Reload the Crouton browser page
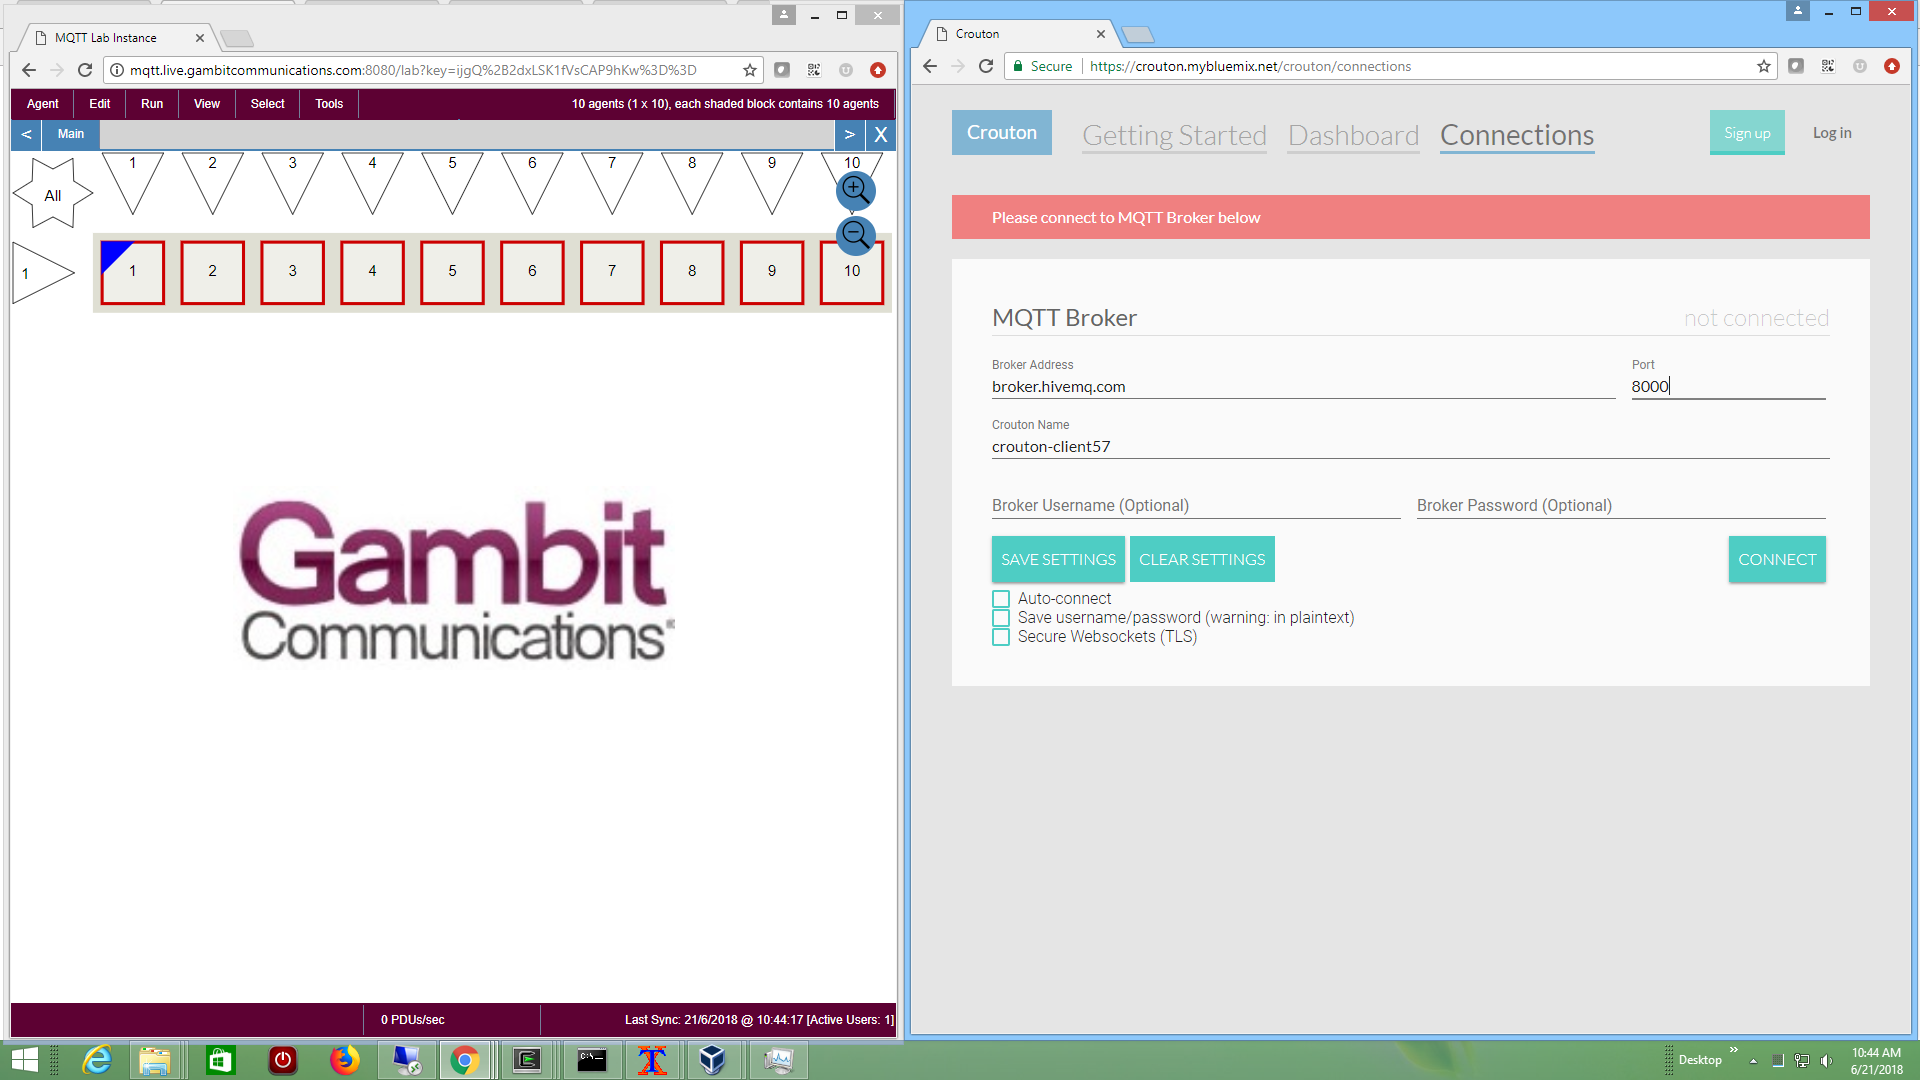Image resolution: width=1920 pixels, height=1080 pixels. (x=986, y=66)
